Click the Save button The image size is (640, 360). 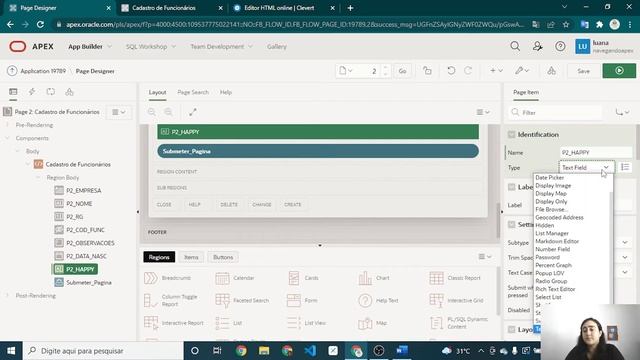583,71
